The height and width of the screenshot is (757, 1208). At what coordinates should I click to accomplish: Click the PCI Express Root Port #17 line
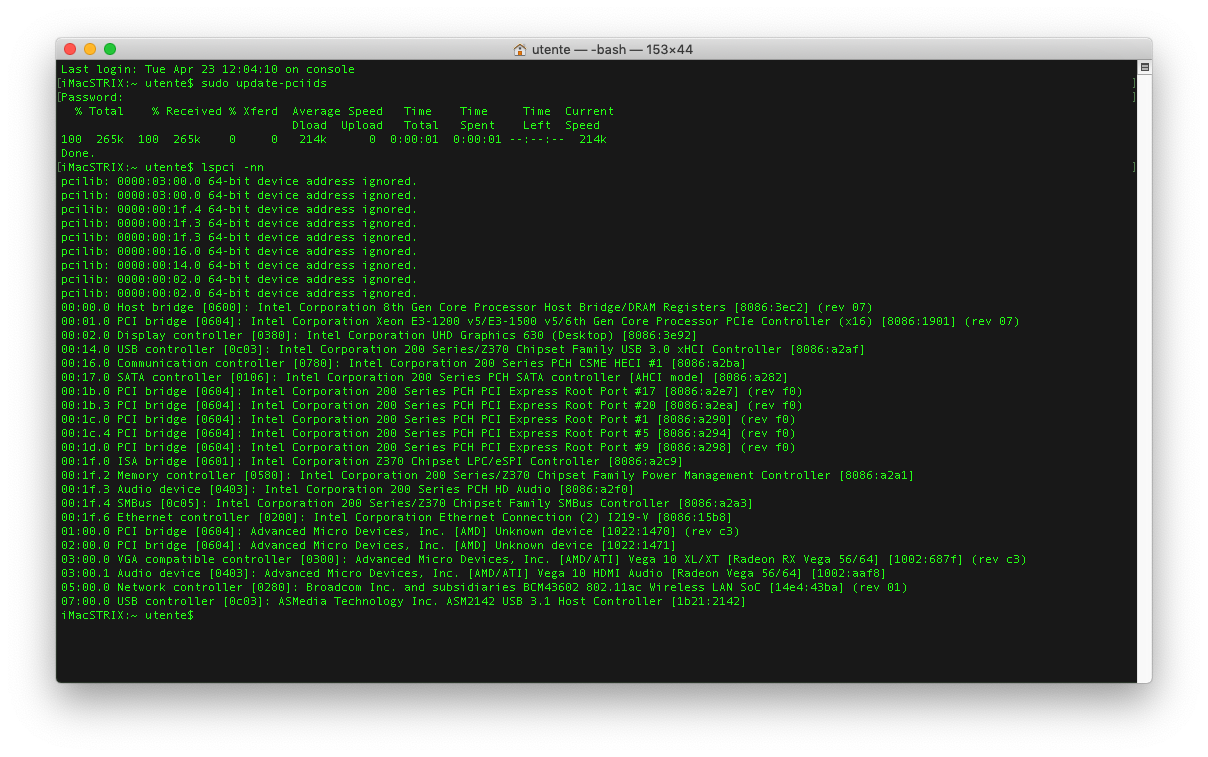(x=432, y=391)
